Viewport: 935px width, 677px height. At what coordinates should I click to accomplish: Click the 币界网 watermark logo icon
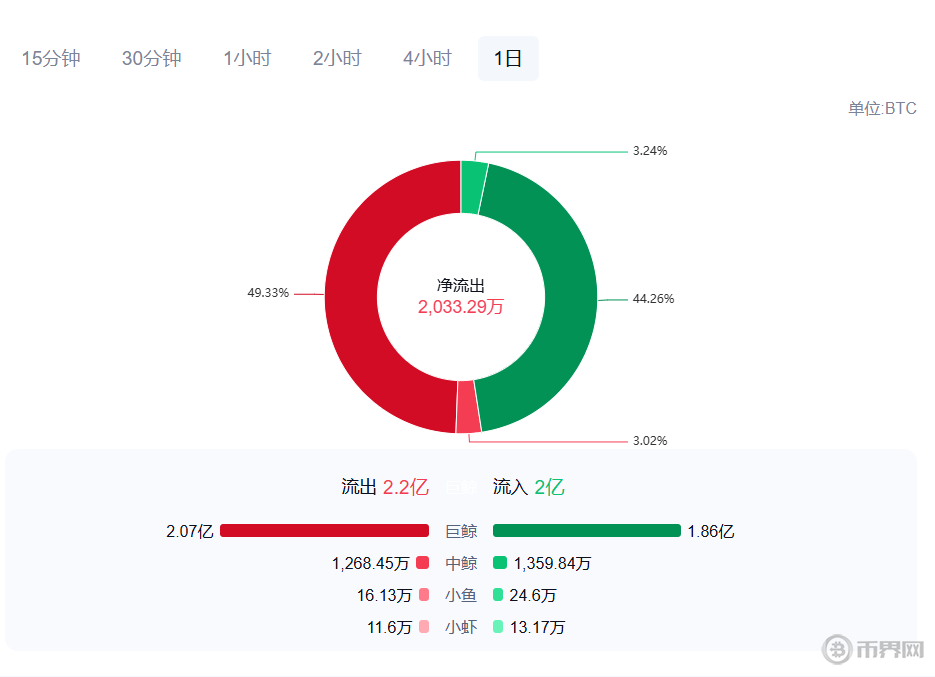coord(837,649)
